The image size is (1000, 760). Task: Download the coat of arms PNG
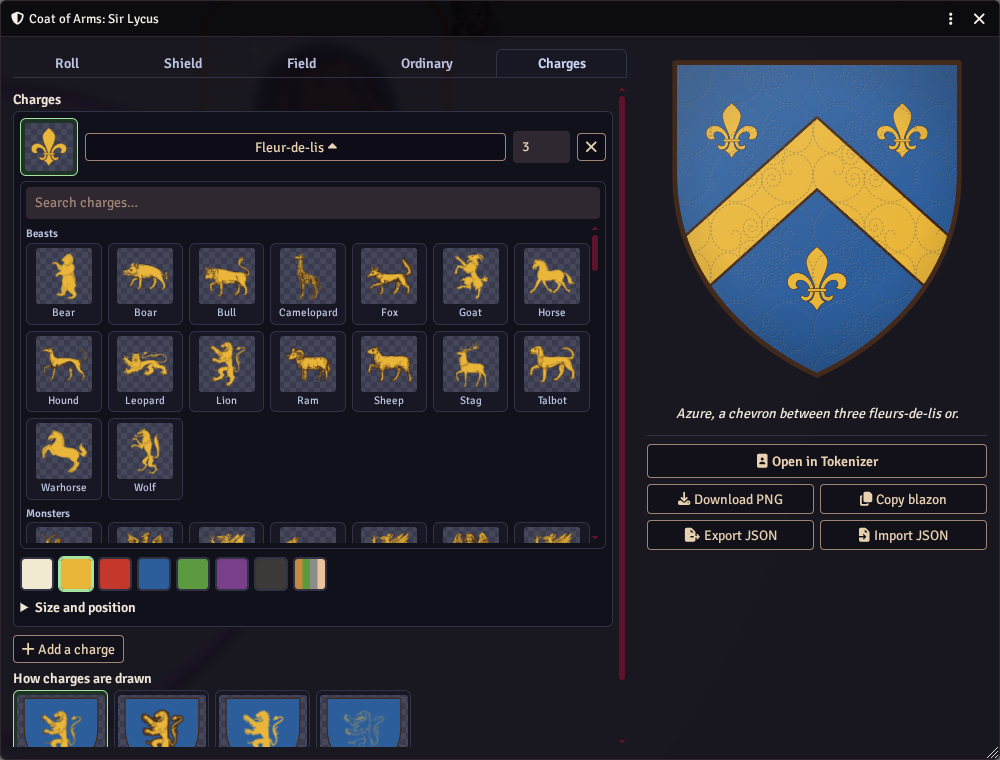[730, 499]
